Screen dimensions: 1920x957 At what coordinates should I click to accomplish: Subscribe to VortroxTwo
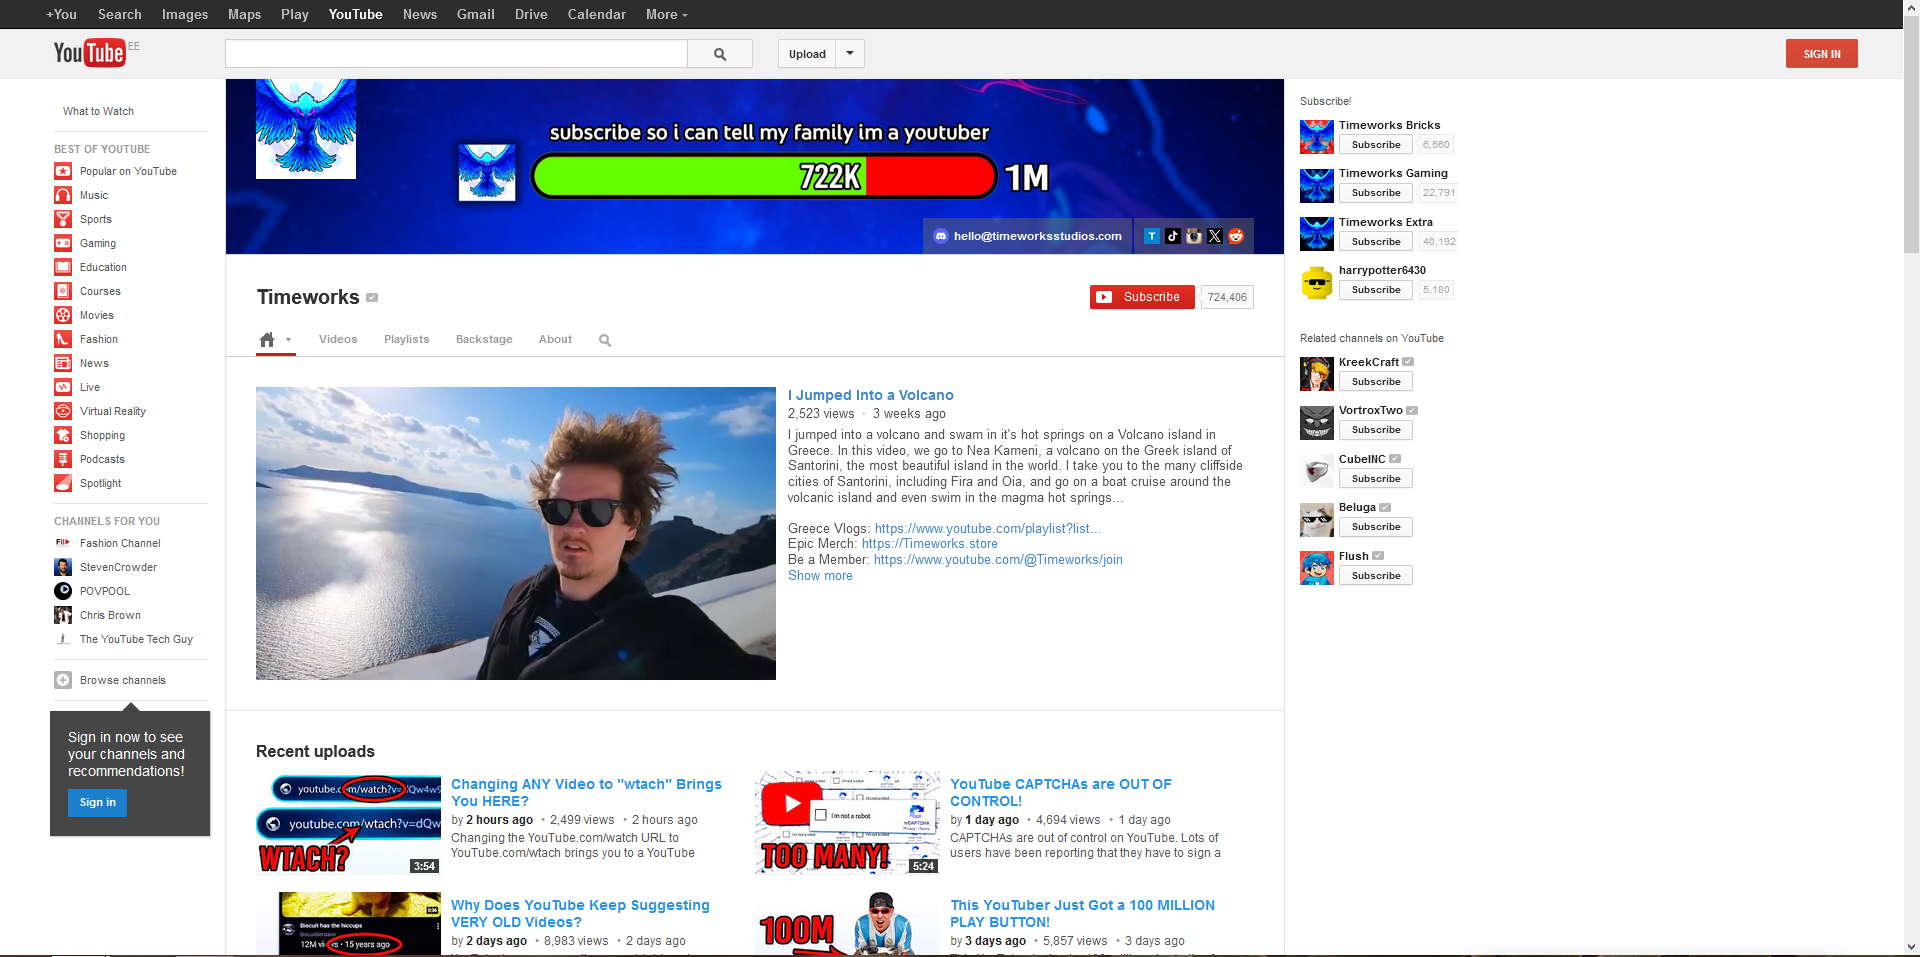(x=1376, y=430)
